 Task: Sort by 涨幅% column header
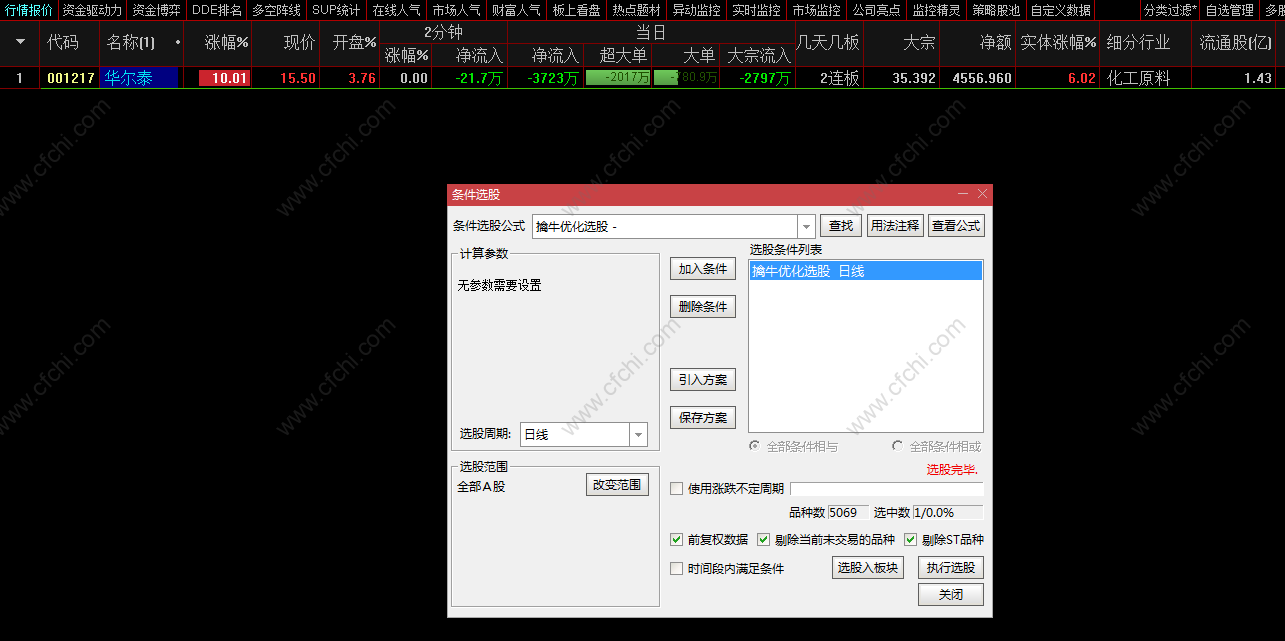pyautogui.click(x=227, y=43)
